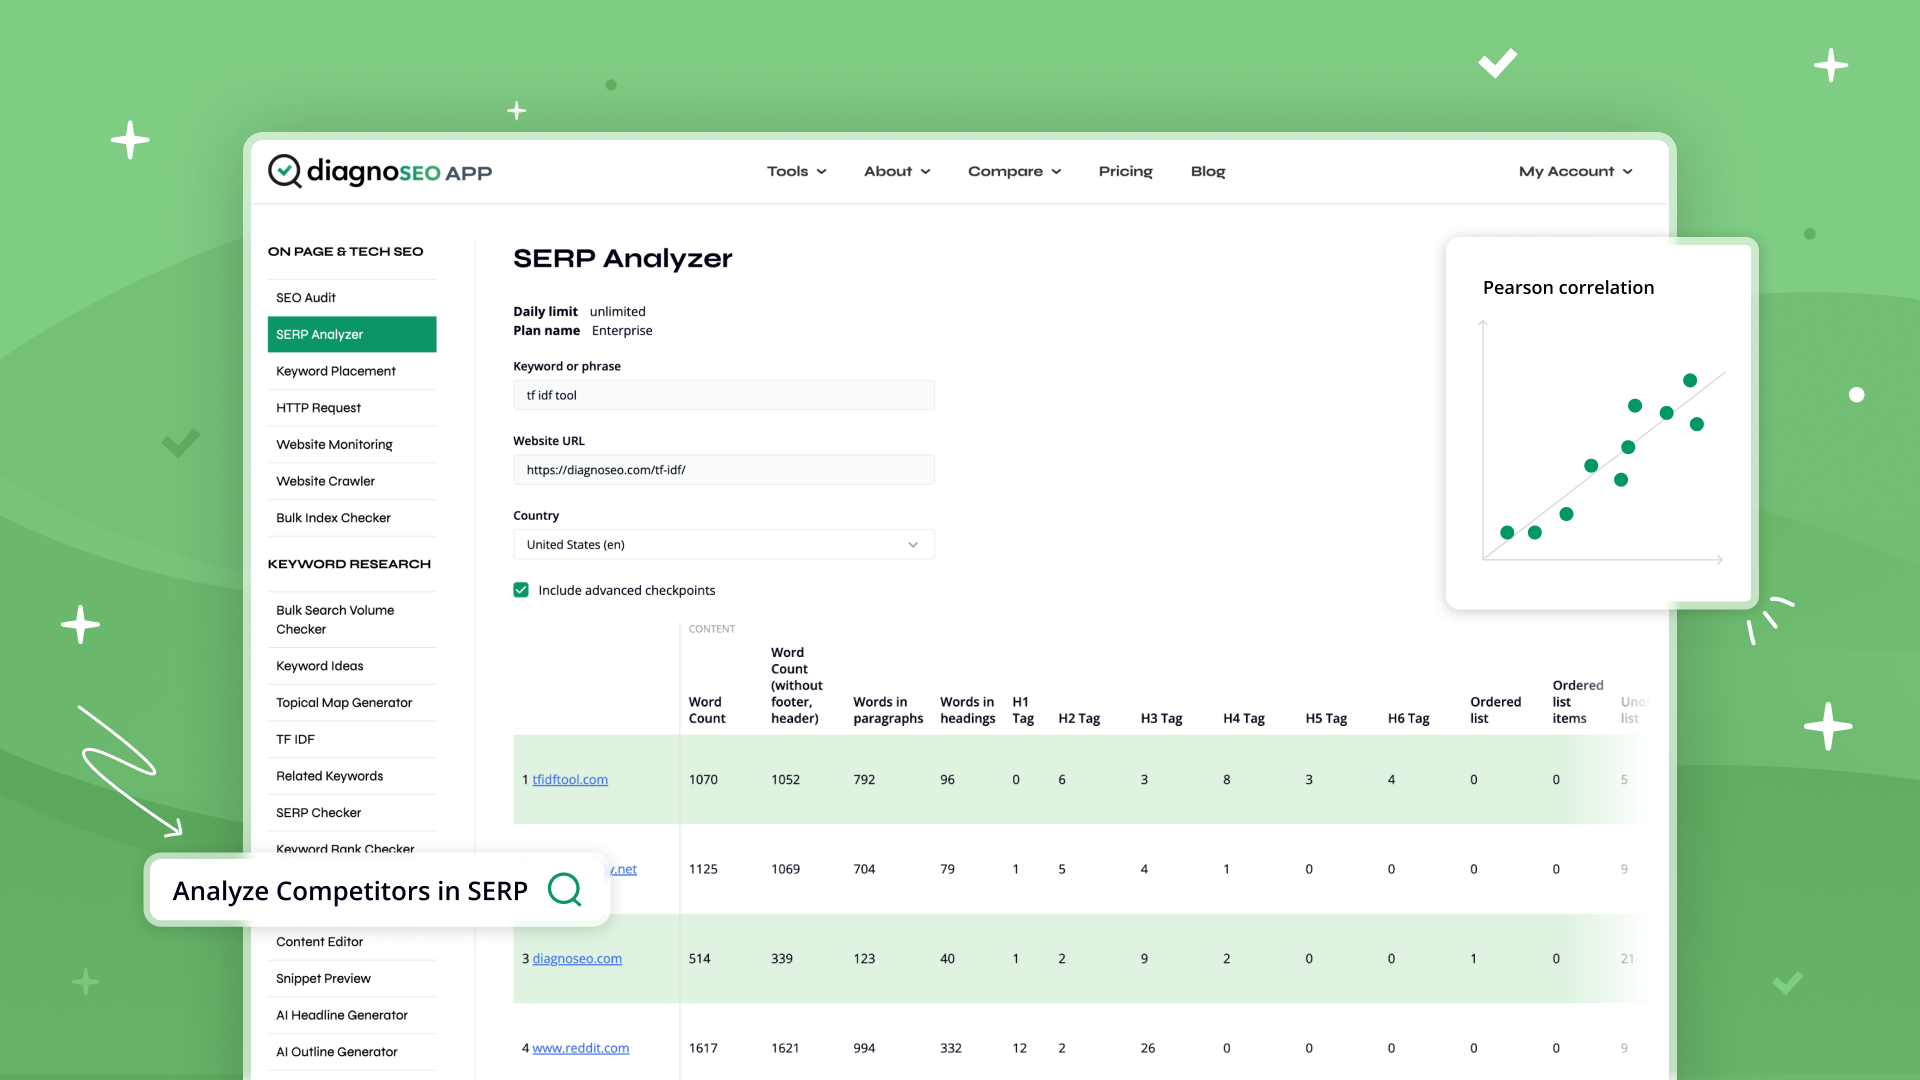Open HTTP Request tool
Viewport: 1920px width, 1080px height.
click(x=352, y=408)
